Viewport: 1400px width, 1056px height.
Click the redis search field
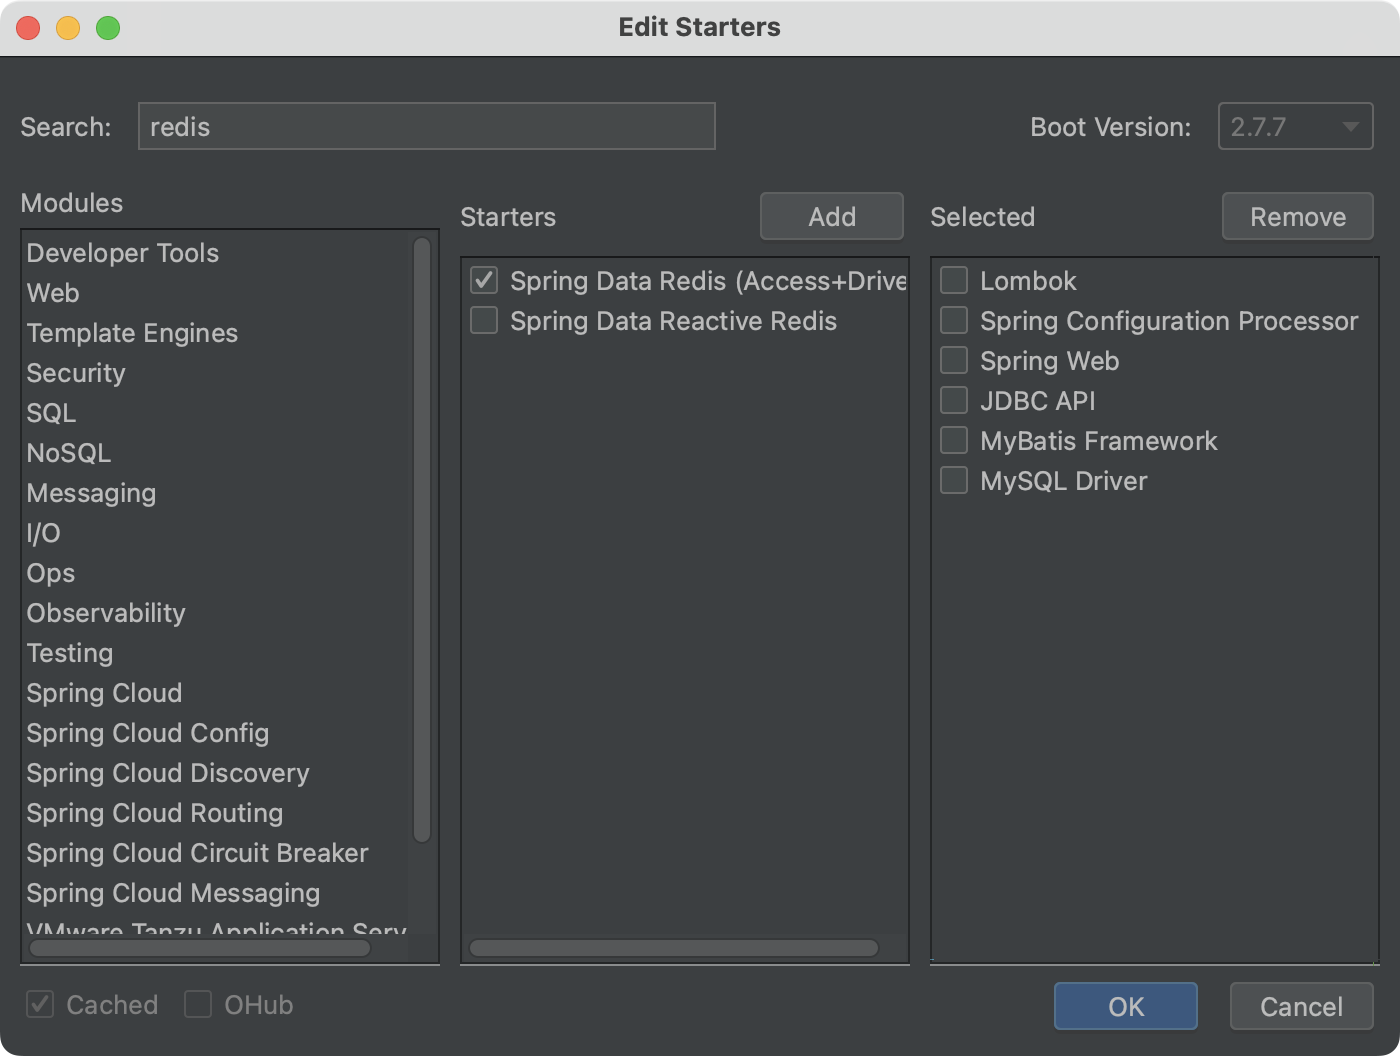[427, 126]
